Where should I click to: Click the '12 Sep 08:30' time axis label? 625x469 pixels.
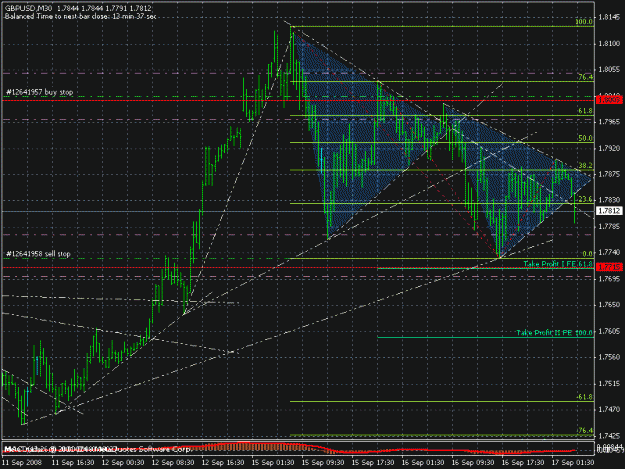coord(173,463)
